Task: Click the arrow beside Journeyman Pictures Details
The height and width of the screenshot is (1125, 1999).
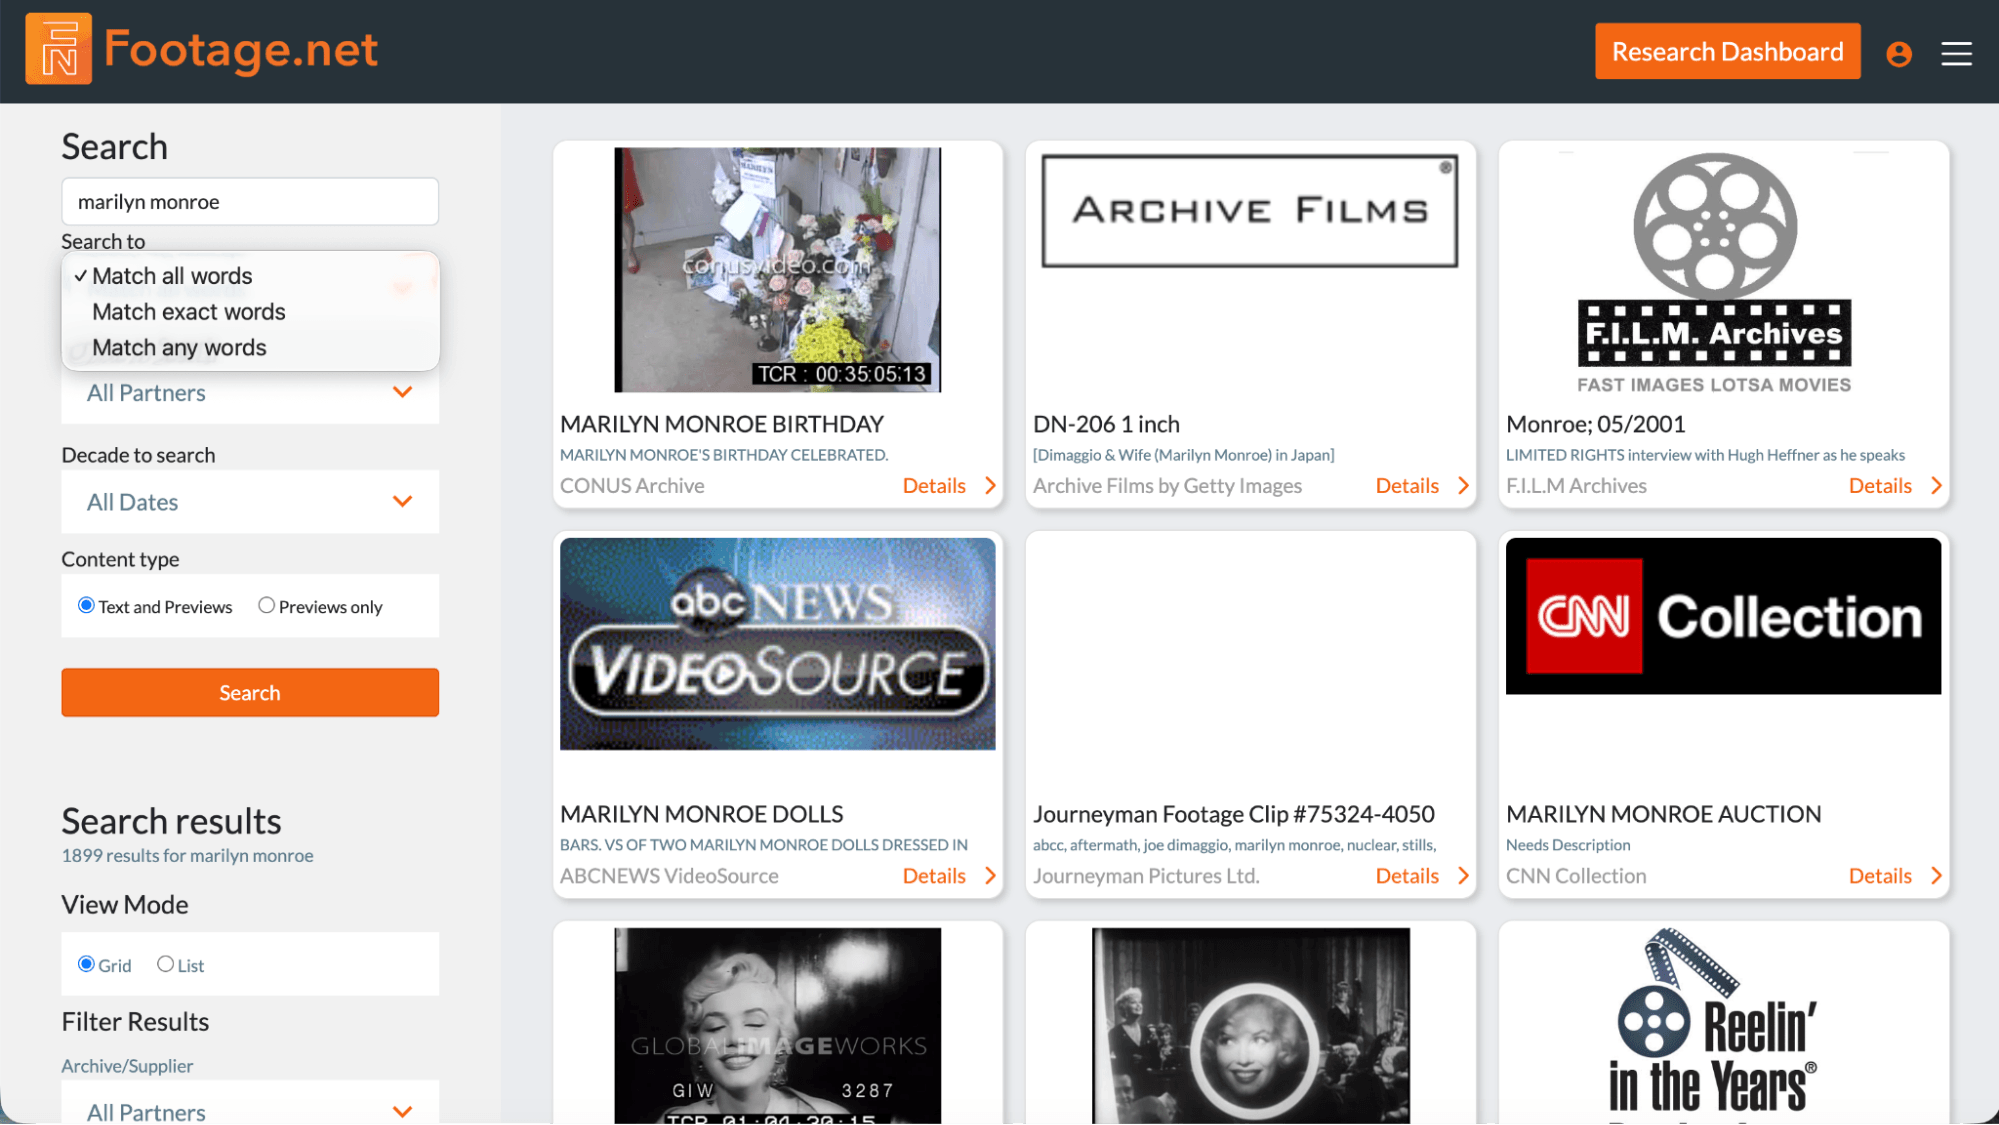Action: coord(1463,876)
